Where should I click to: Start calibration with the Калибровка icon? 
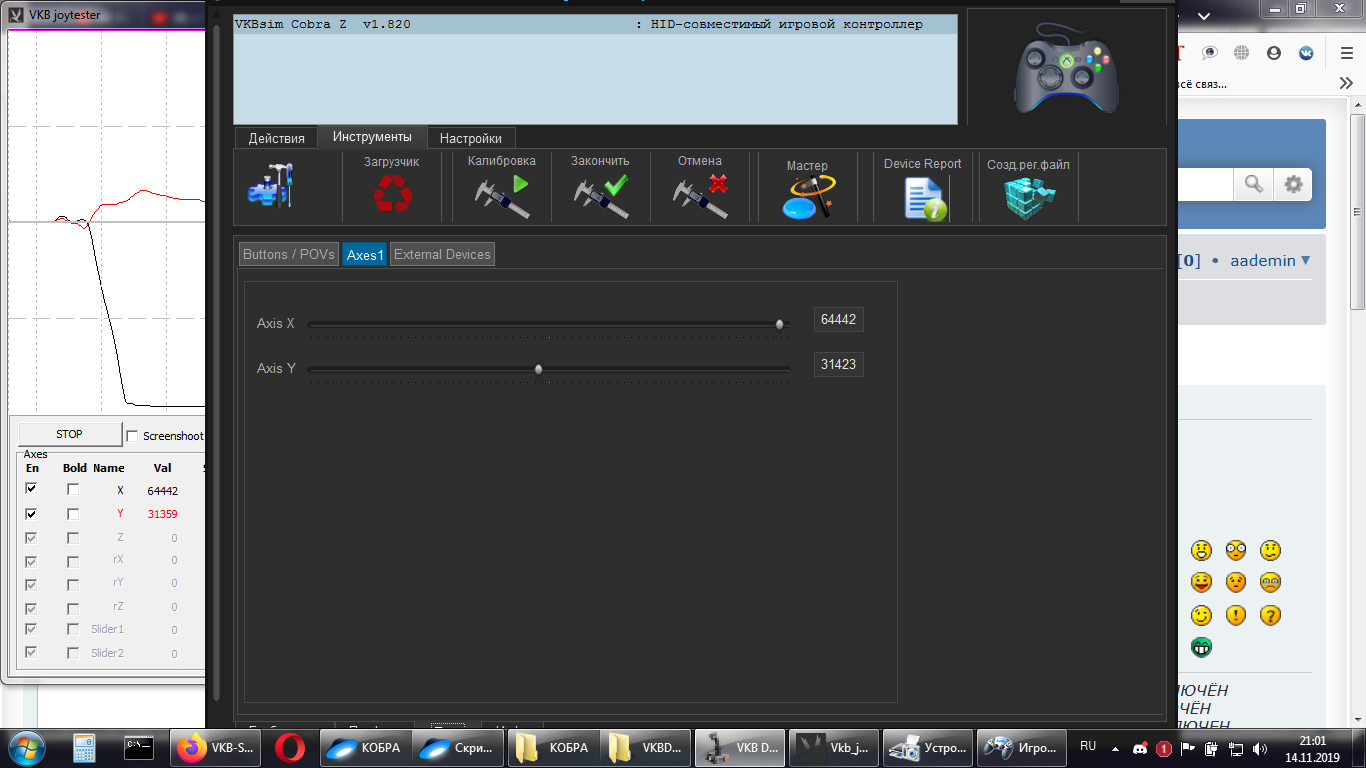click(x=501, y=195)
